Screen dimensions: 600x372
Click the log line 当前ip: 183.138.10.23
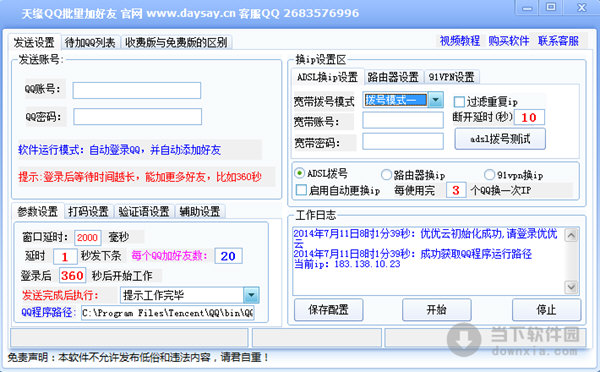coord(347,264)
